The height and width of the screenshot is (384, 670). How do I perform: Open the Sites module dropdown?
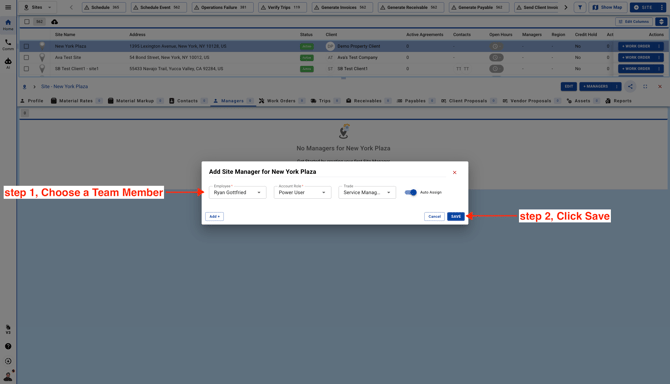click(38, 7)
